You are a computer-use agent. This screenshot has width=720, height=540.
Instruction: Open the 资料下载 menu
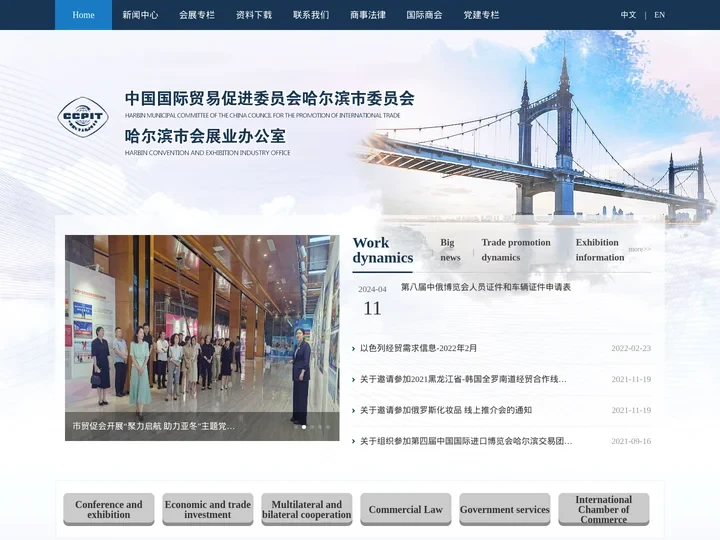254,15
